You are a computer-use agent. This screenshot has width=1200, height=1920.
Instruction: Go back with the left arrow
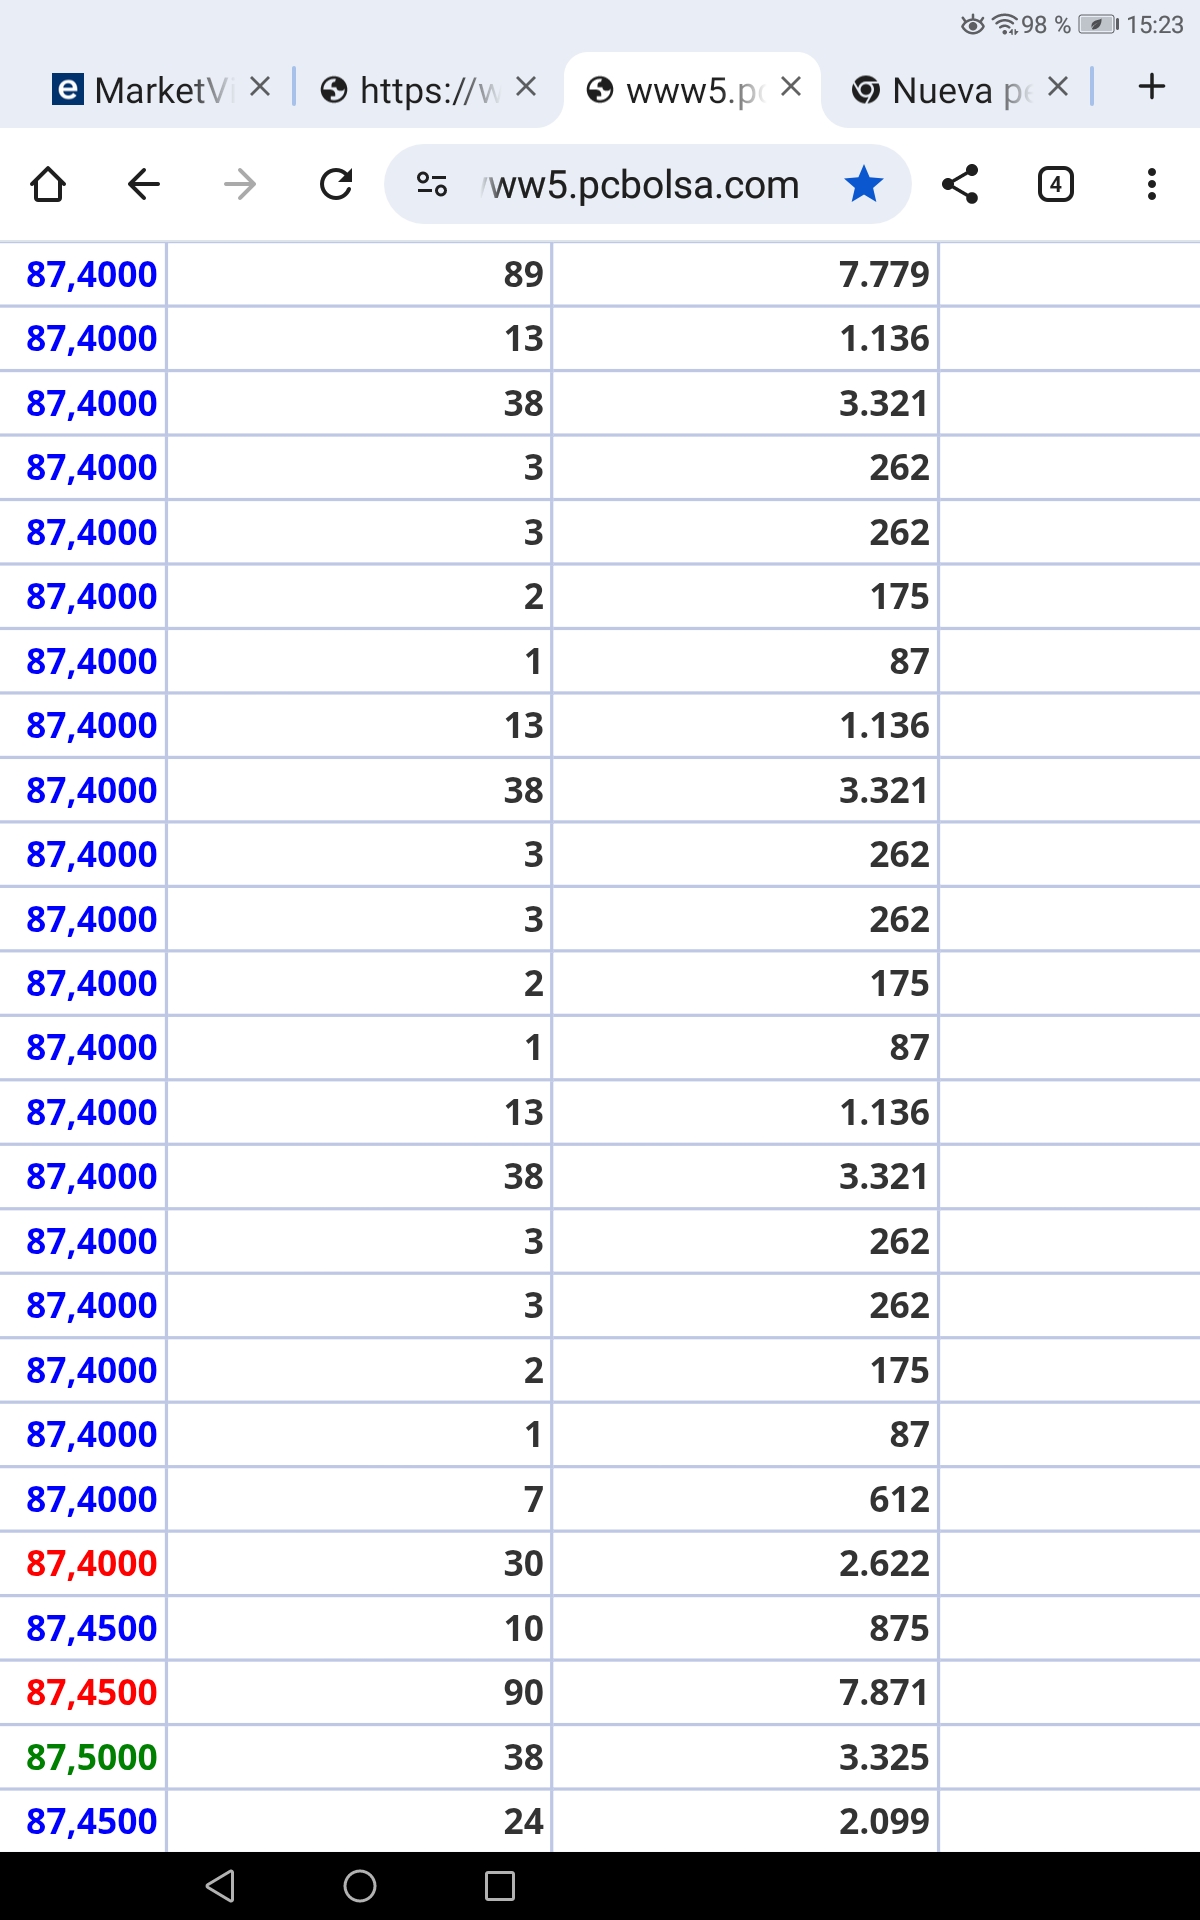click(144, 185)
